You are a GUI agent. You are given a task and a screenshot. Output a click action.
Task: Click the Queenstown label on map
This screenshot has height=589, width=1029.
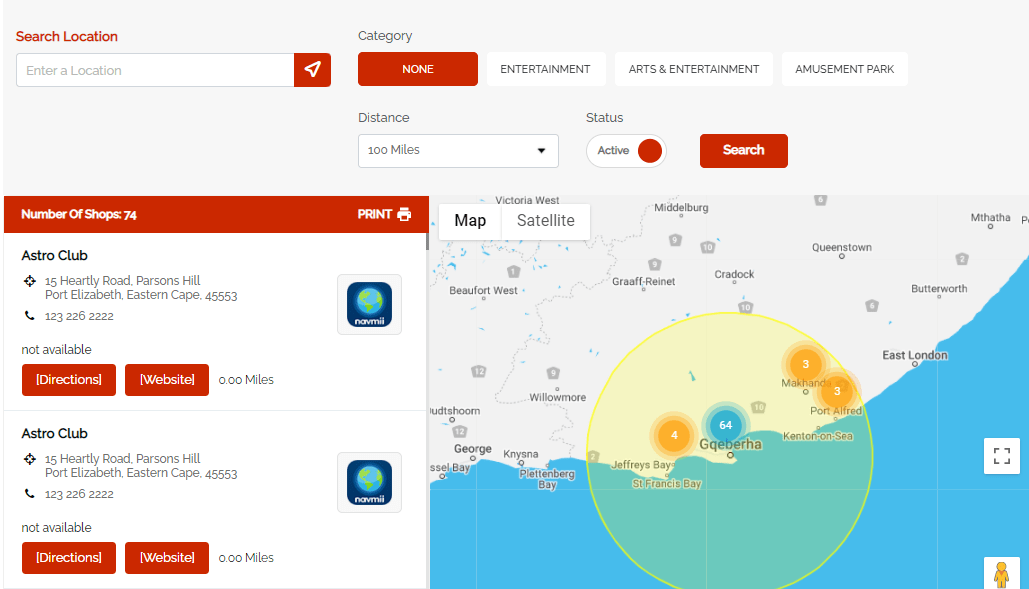[x=842, y=247]
